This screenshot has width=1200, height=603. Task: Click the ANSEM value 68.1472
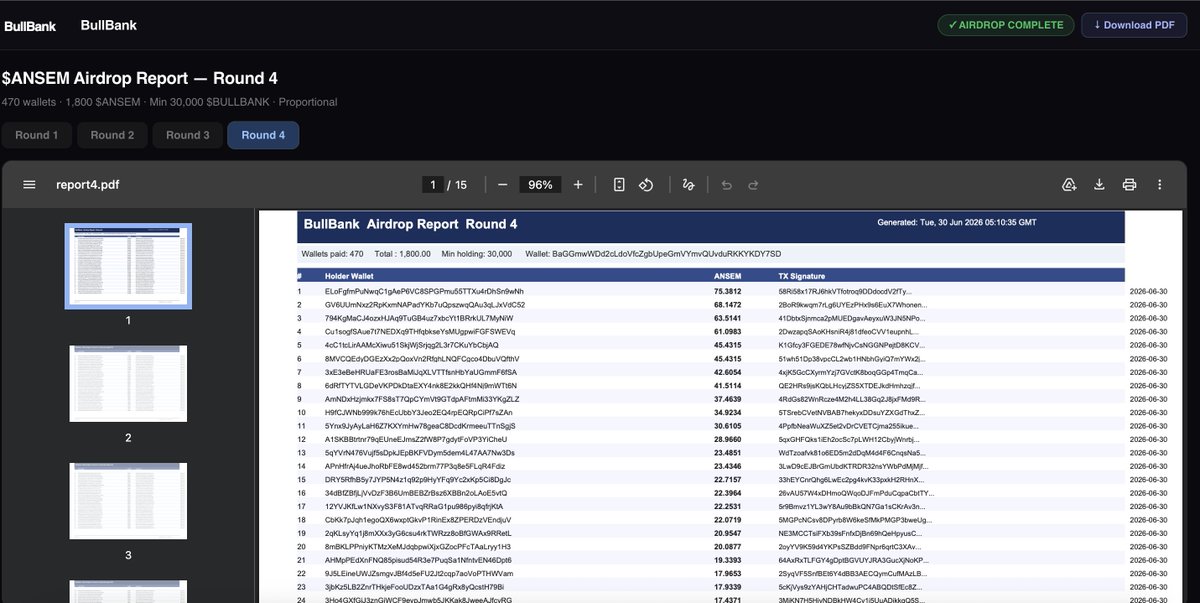coord(726,304)
